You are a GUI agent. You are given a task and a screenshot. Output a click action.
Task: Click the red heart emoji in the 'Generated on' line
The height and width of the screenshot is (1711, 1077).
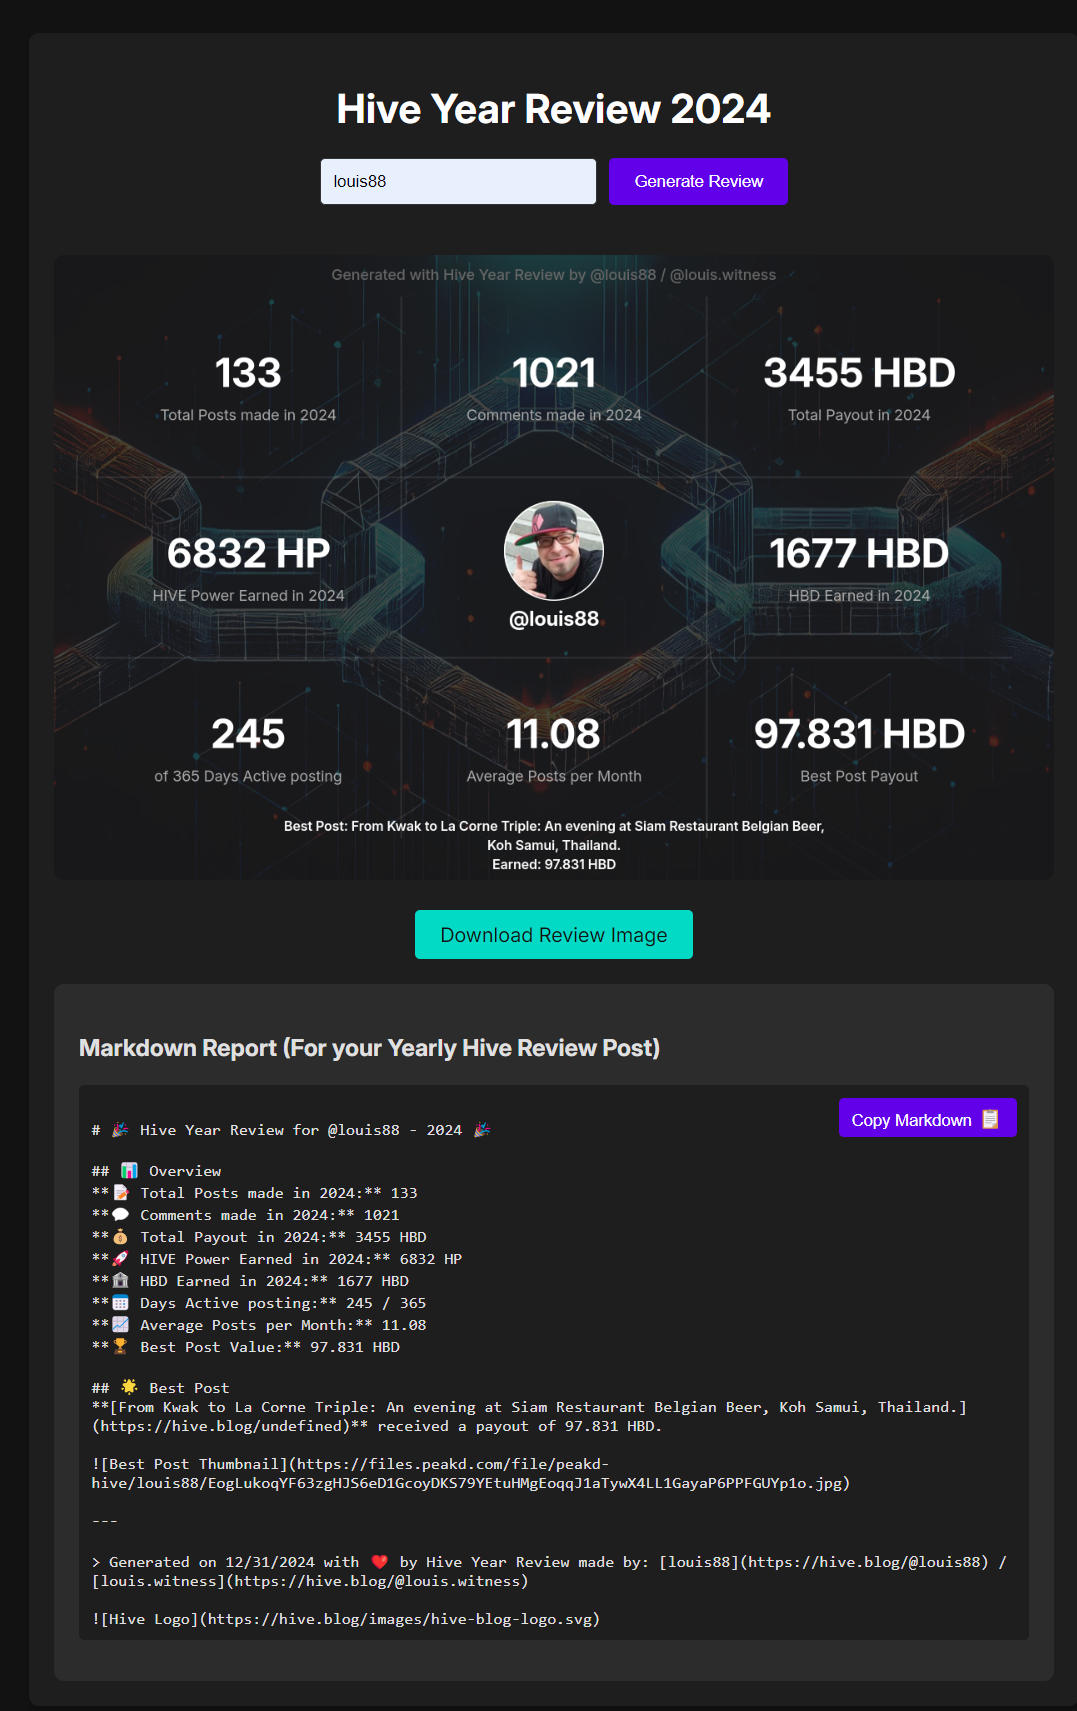(x=379, y=1562)
